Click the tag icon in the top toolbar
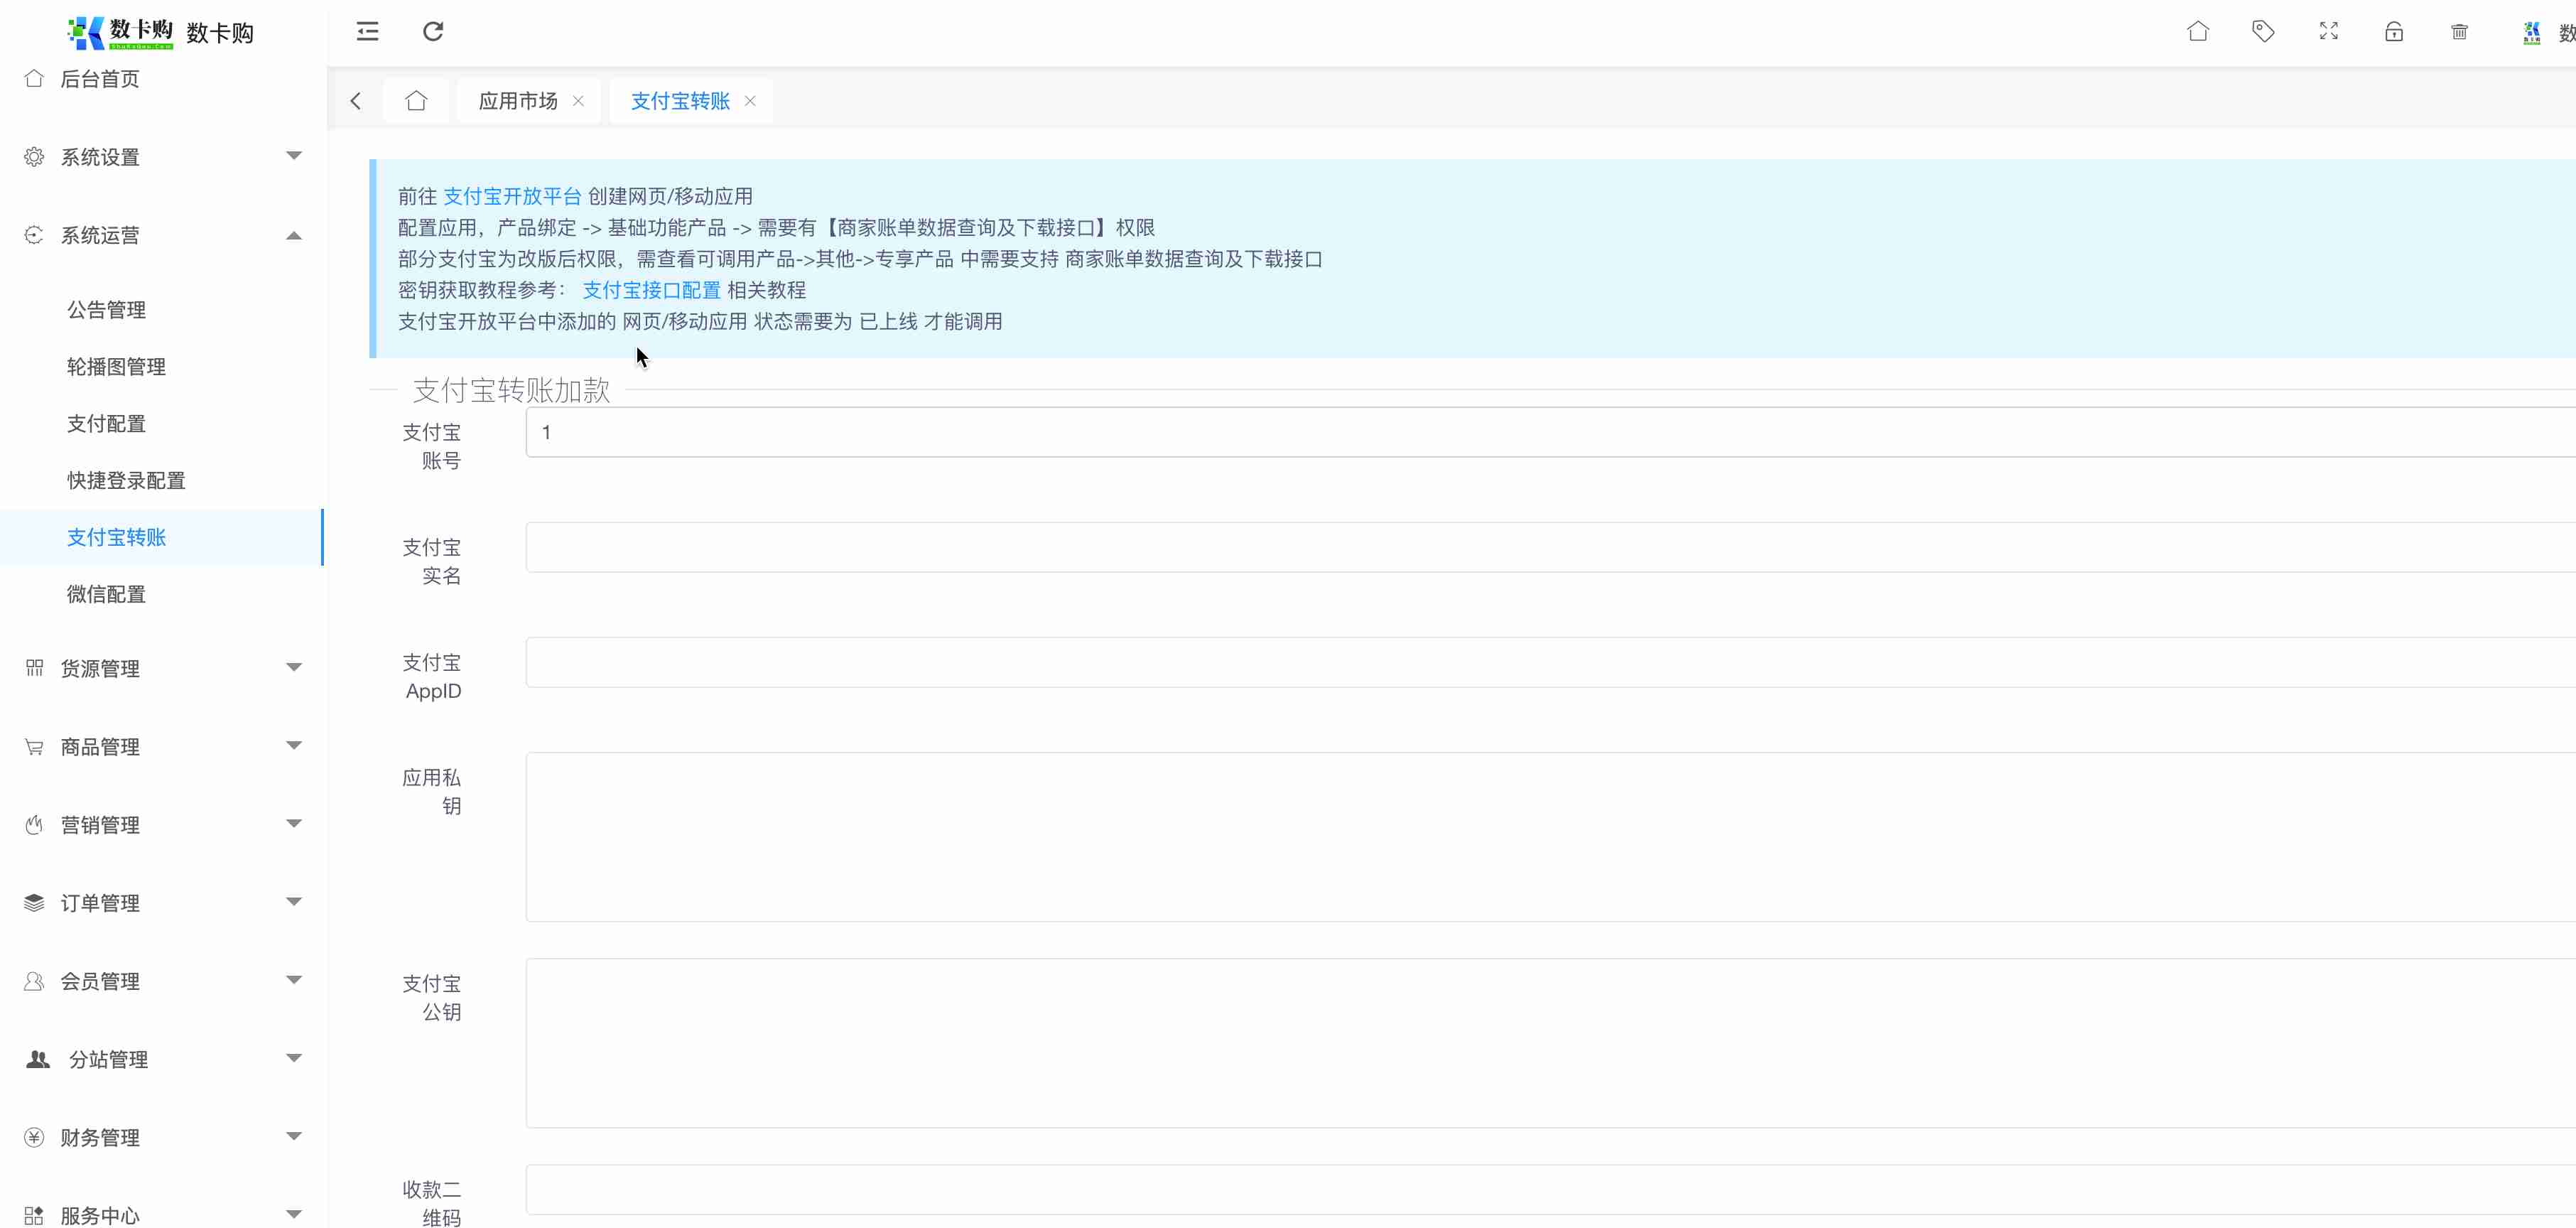2576x1228 pixels. (2263, 32)
